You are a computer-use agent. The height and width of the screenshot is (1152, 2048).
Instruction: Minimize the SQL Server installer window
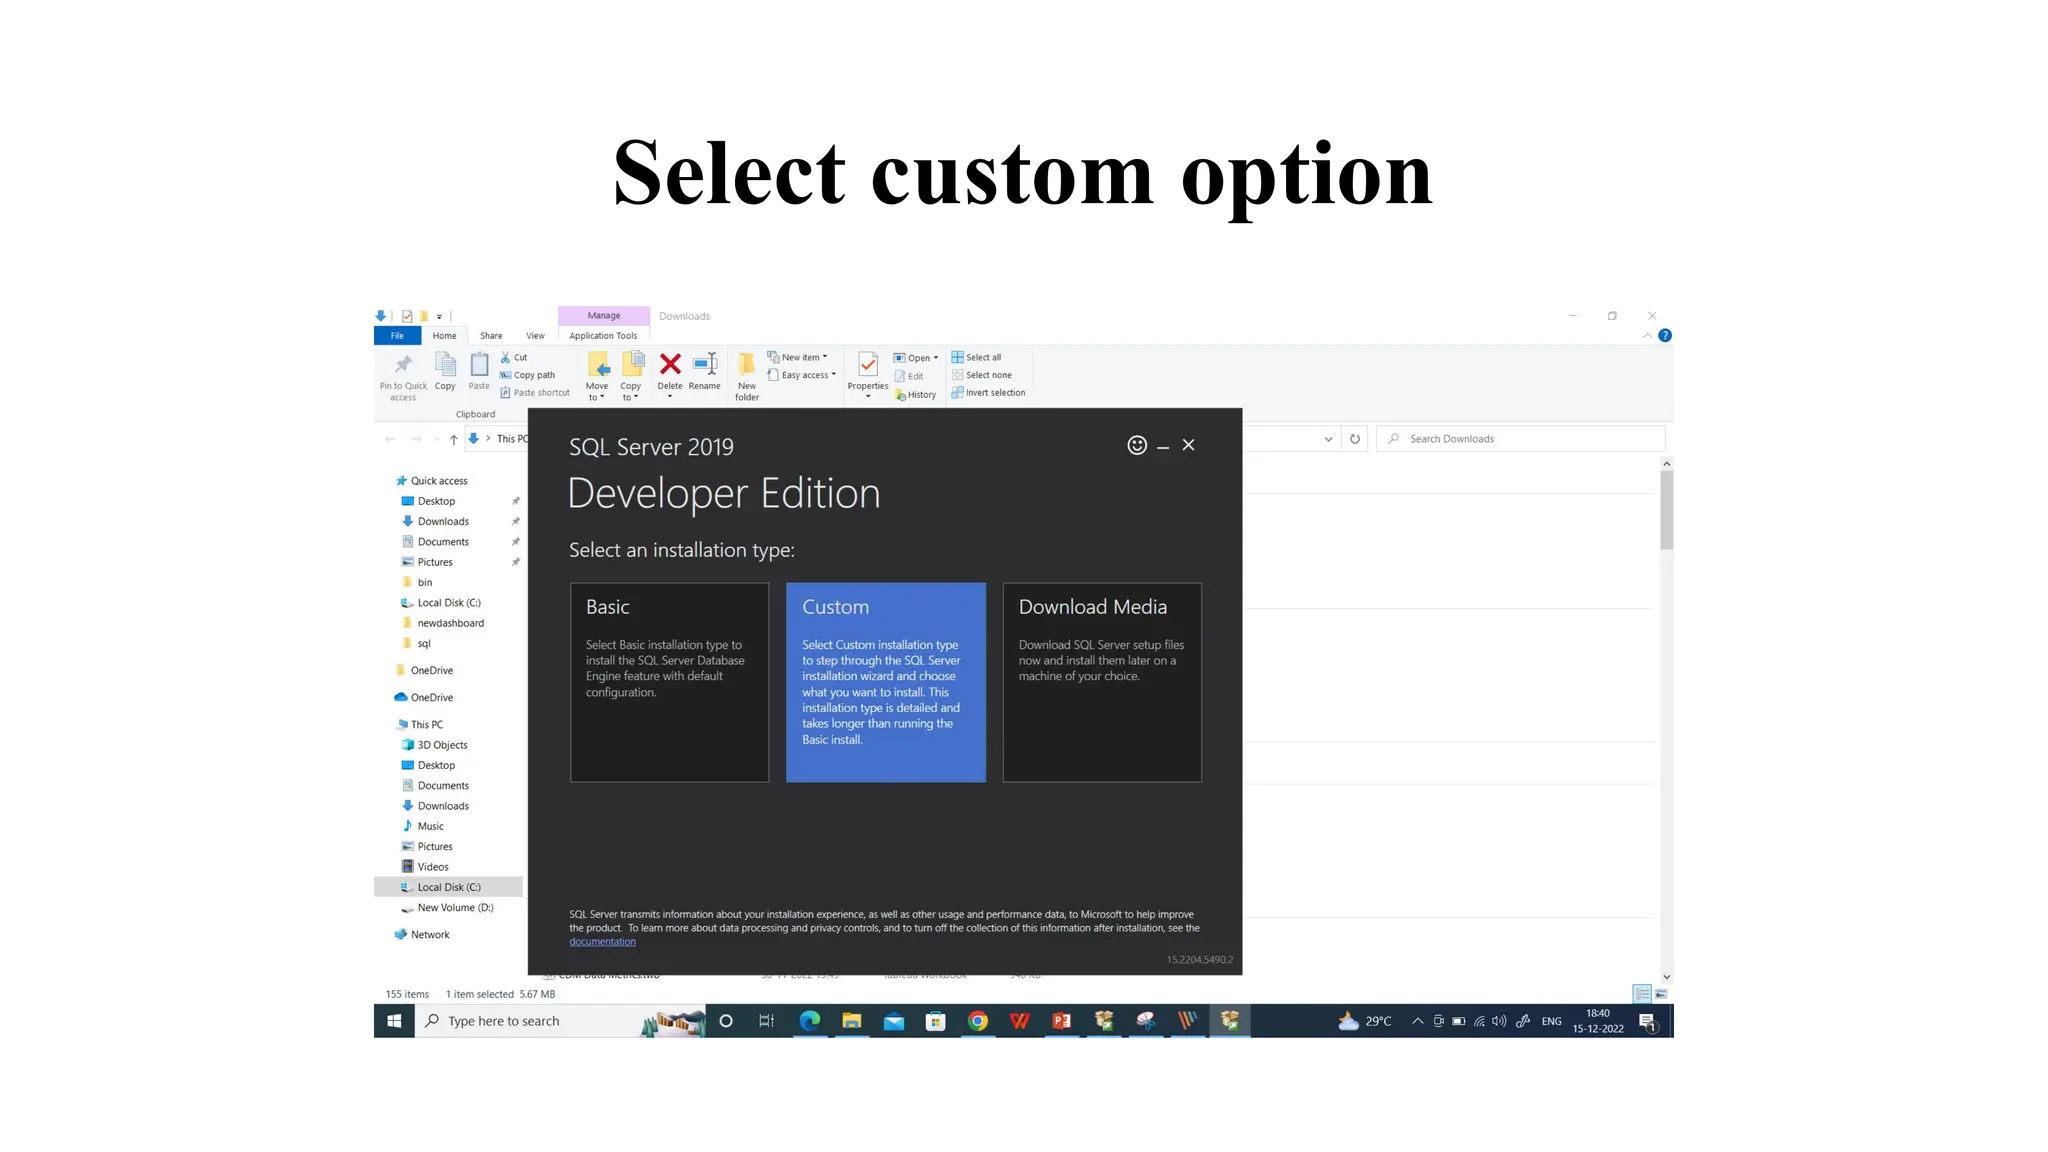click(1163, 447)
